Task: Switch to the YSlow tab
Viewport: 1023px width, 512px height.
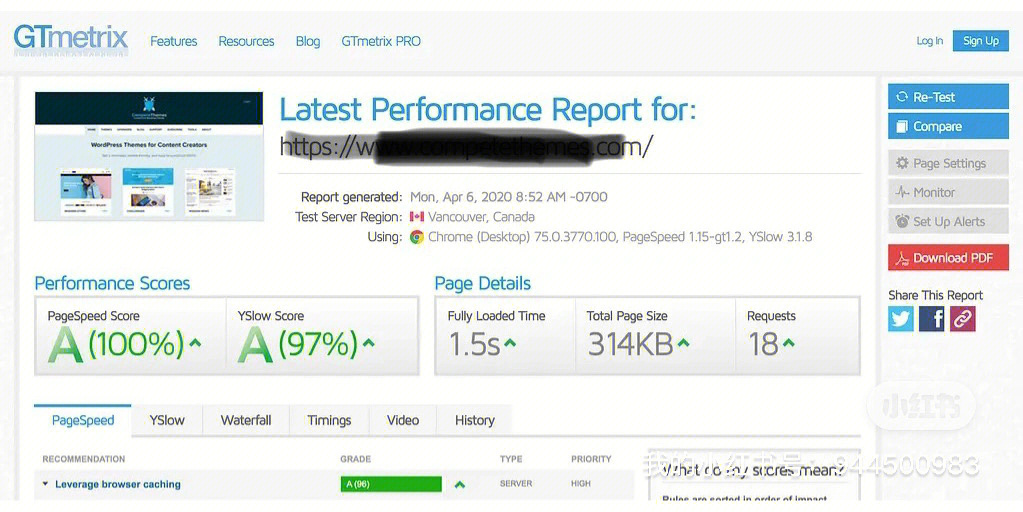Action: [167, 421]
